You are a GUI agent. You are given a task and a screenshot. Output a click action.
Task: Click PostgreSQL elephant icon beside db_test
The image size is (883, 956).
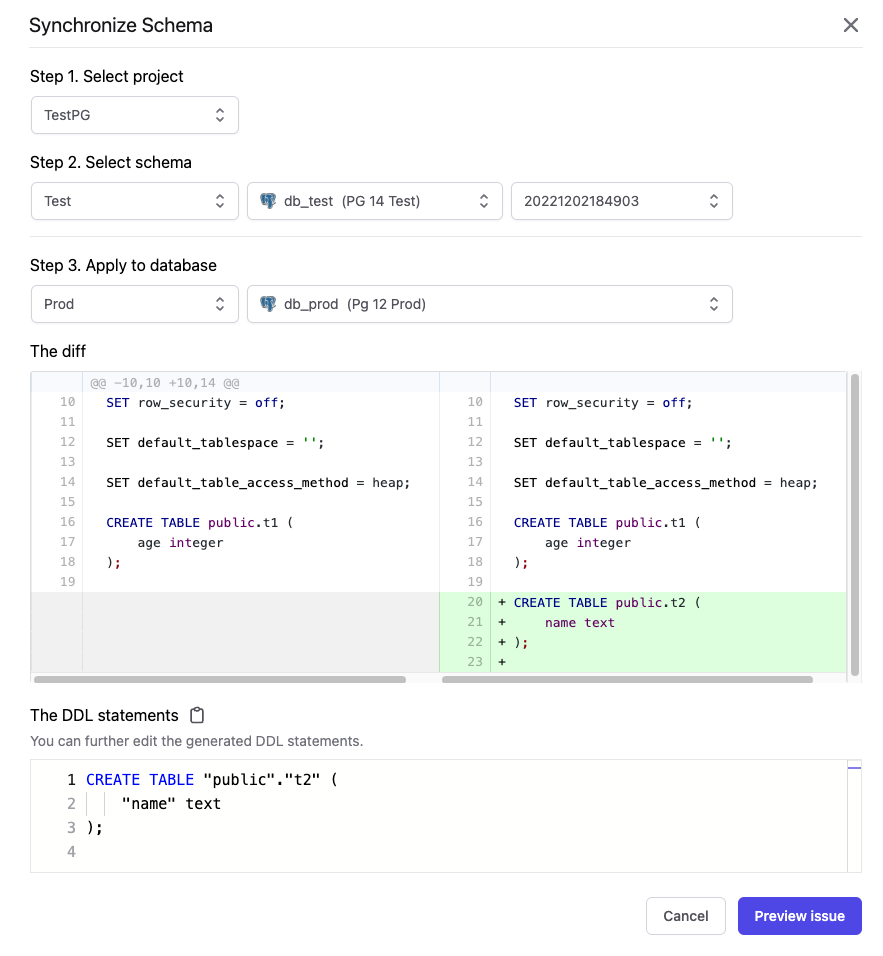268,201
